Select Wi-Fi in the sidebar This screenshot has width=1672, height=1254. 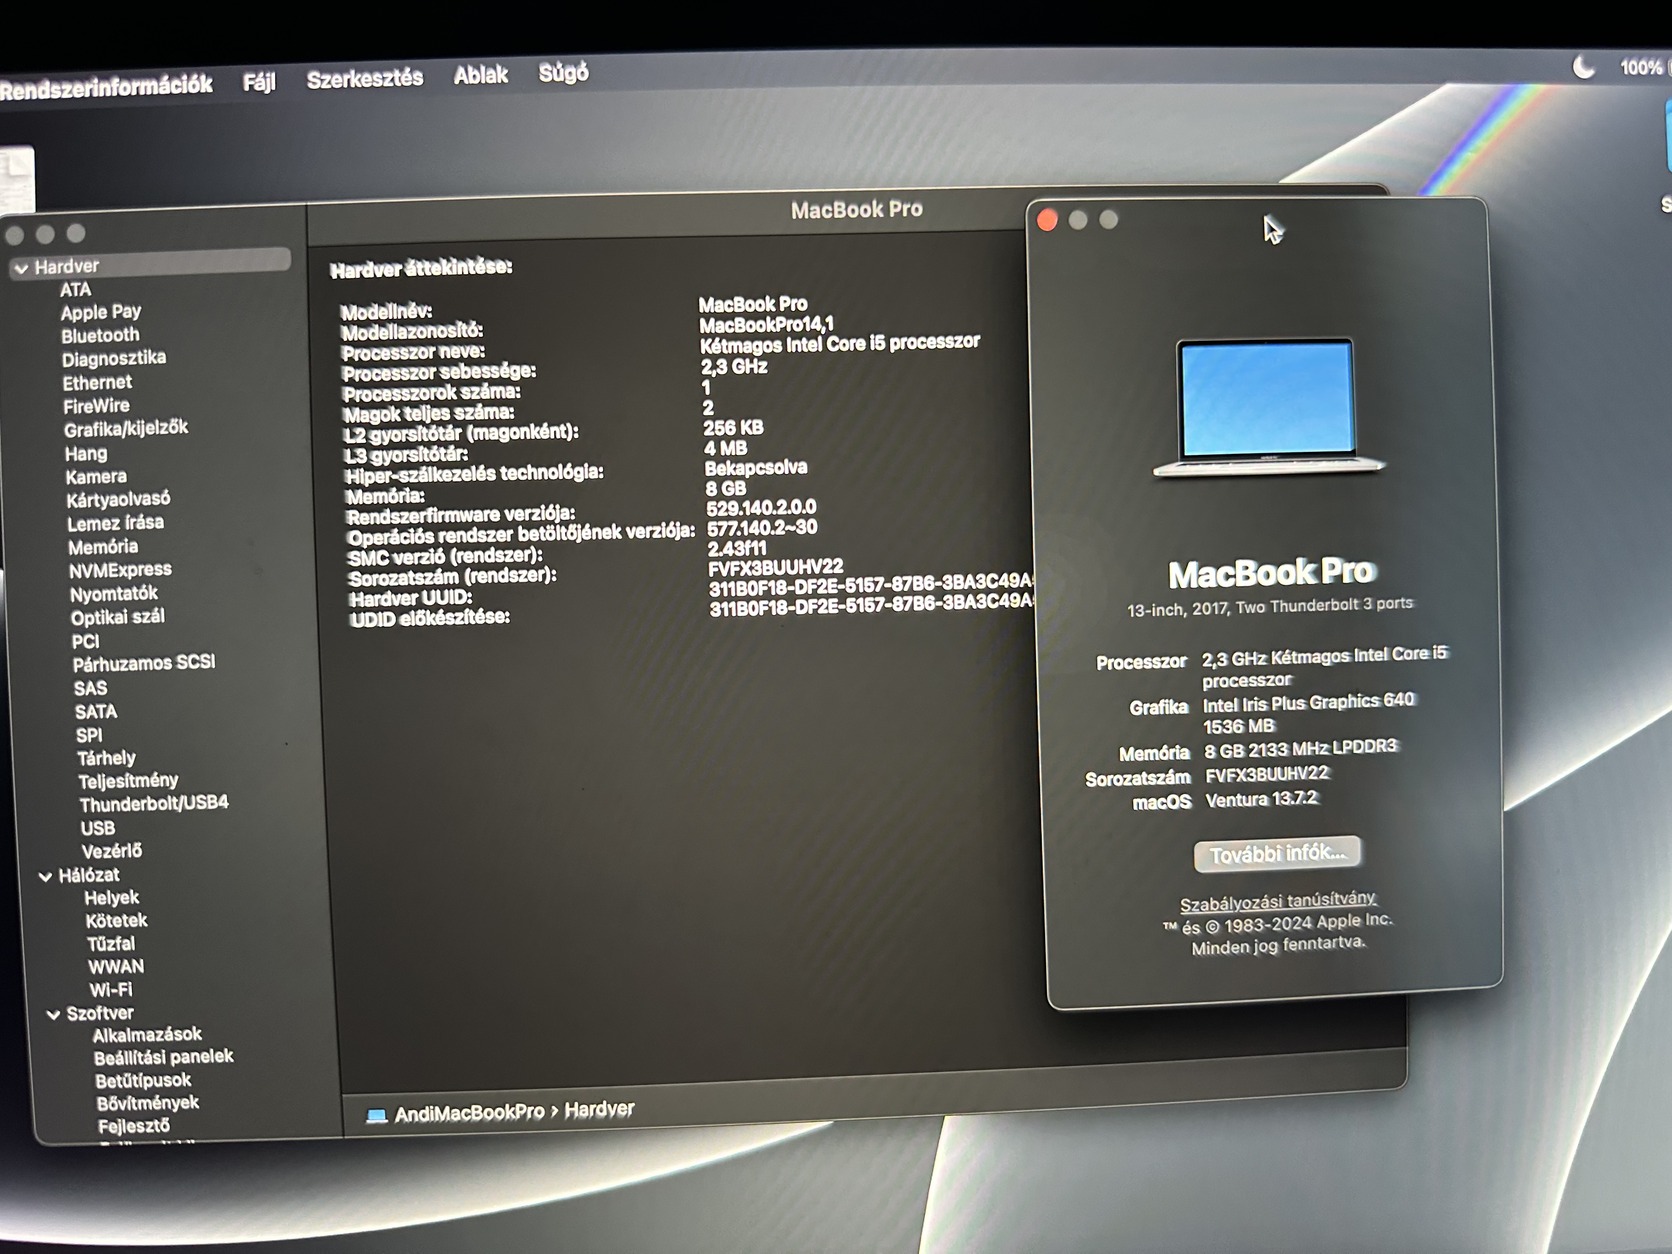point(110,991)
